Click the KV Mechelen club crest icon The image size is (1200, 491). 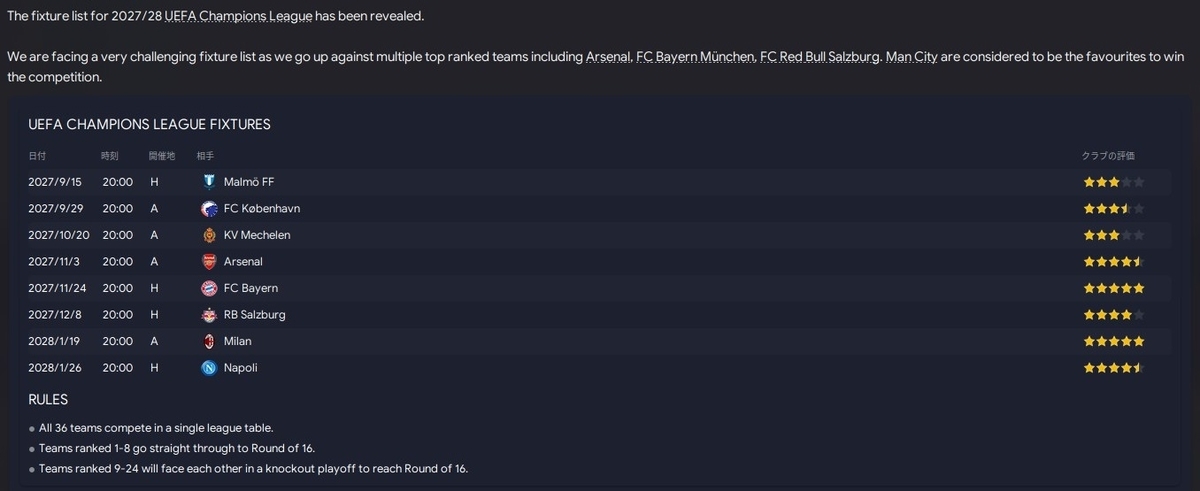point(208,235)
